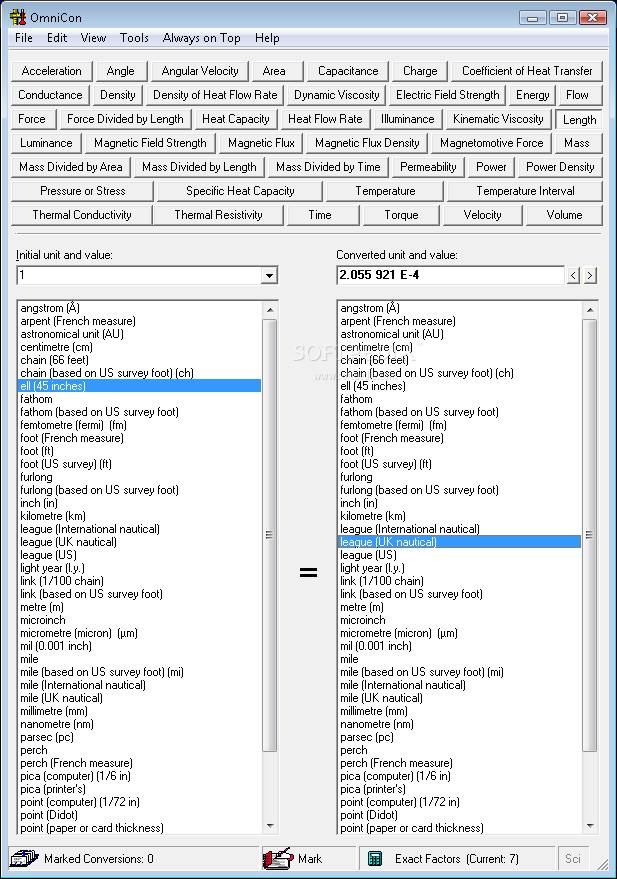Viewport: 617px width, 879px height.
Task: Open the Help menu
Action: pos(267,38)
